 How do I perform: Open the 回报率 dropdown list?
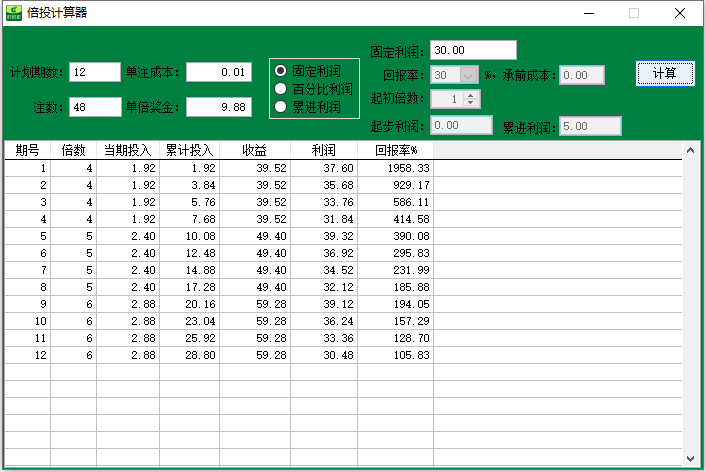click(469, 75)
